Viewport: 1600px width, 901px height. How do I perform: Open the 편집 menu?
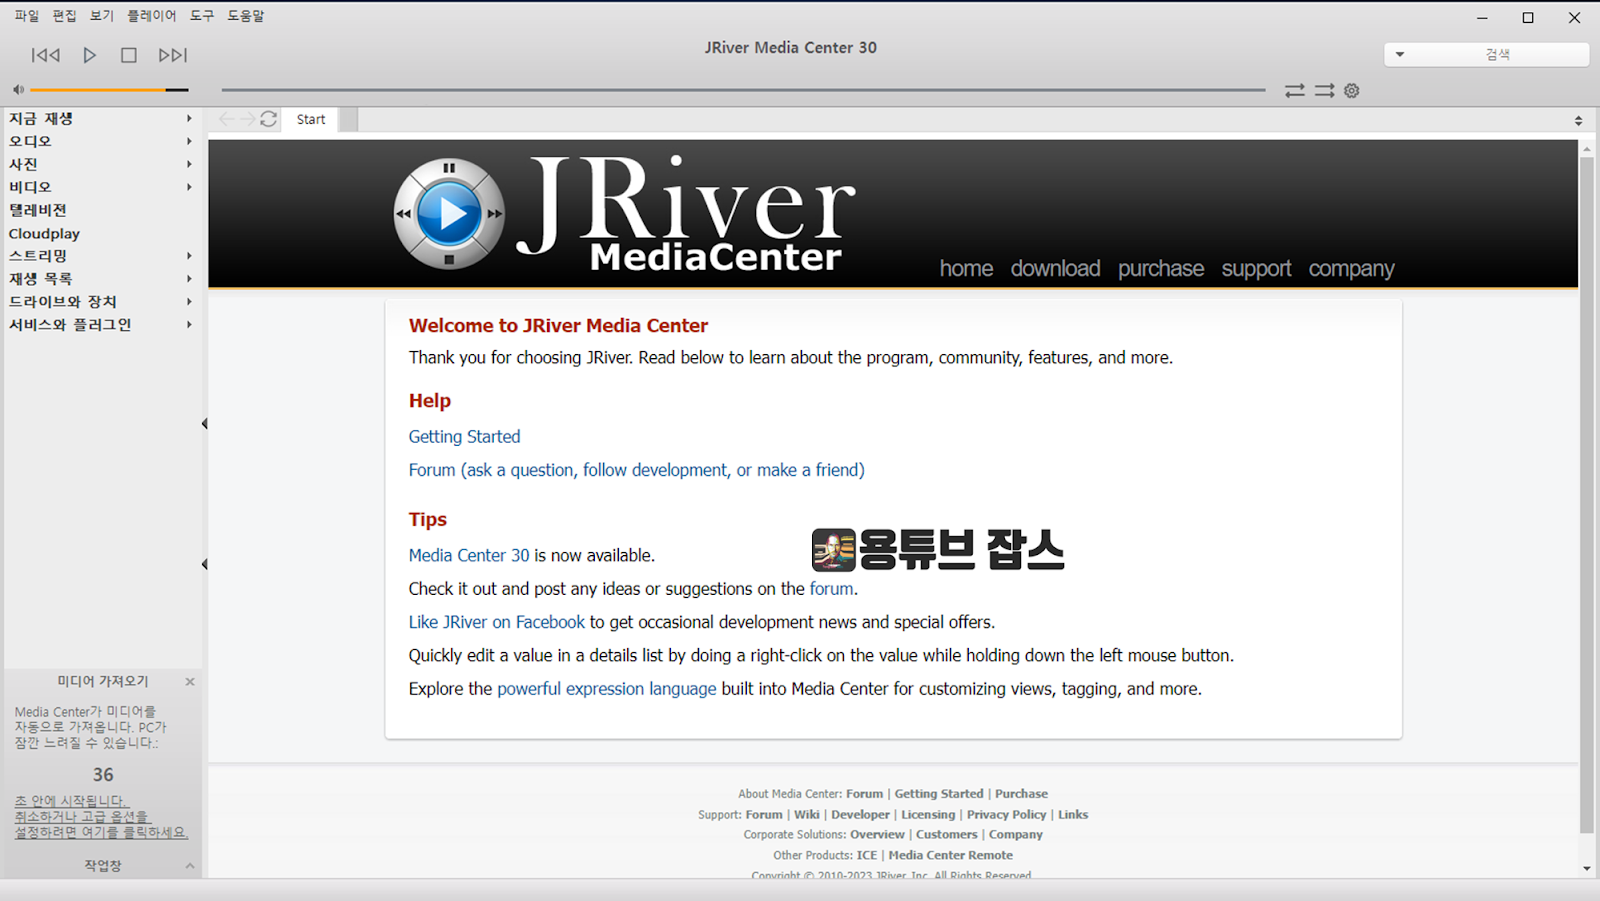[64, 16]
